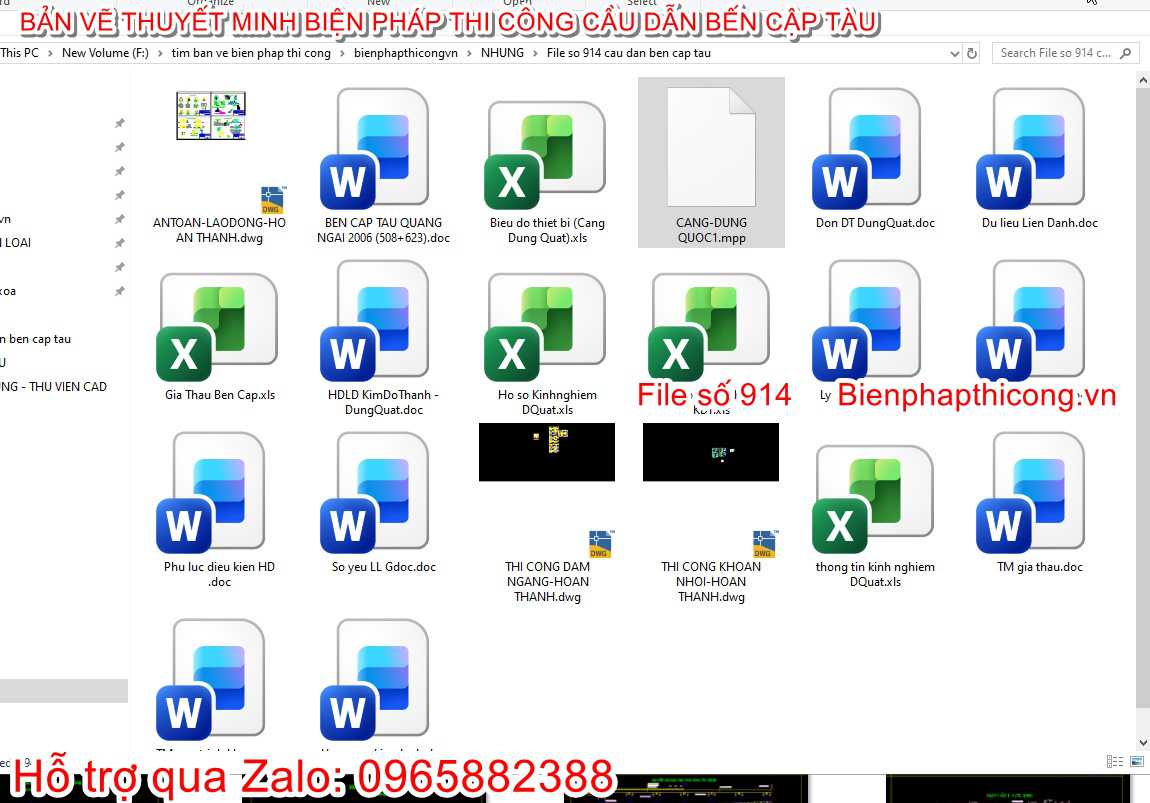This screenshot has height=803, width=1150.
Task: Refresh the current folder view
Action: pos(972,54)
